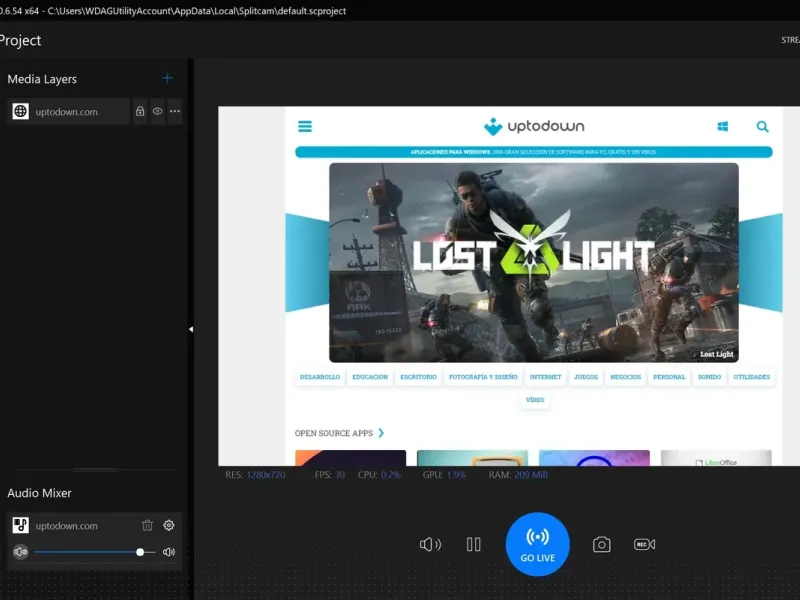Add a new media layer with plus icon
The image size is (800, 600).
(167, 79)
